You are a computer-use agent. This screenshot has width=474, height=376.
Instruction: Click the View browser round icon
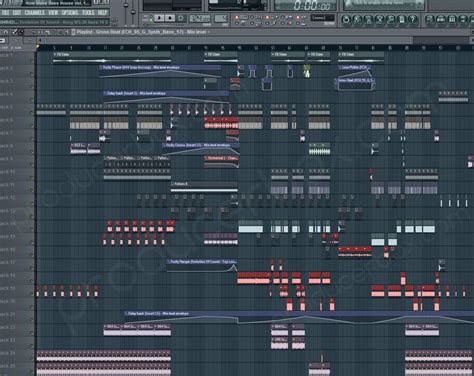point(463,19)
